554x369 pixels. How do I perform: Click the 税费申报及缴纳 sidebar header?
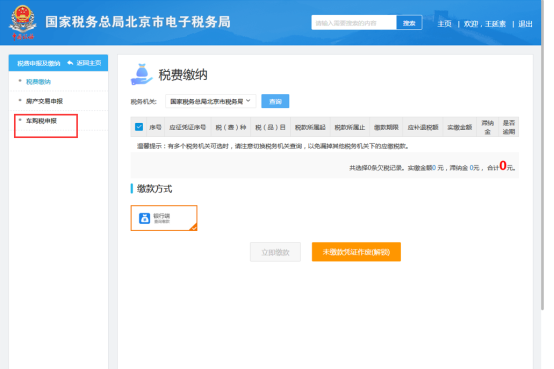[x=39, y=63]
